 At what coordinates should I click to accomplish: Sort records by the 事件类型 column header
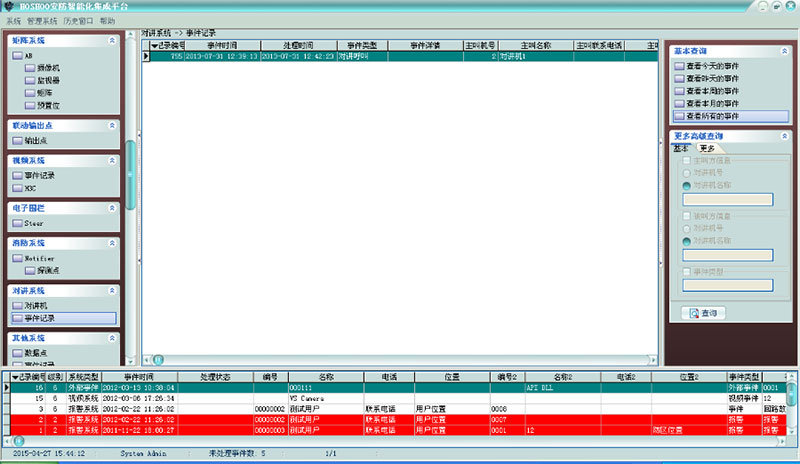pos(355,45)
